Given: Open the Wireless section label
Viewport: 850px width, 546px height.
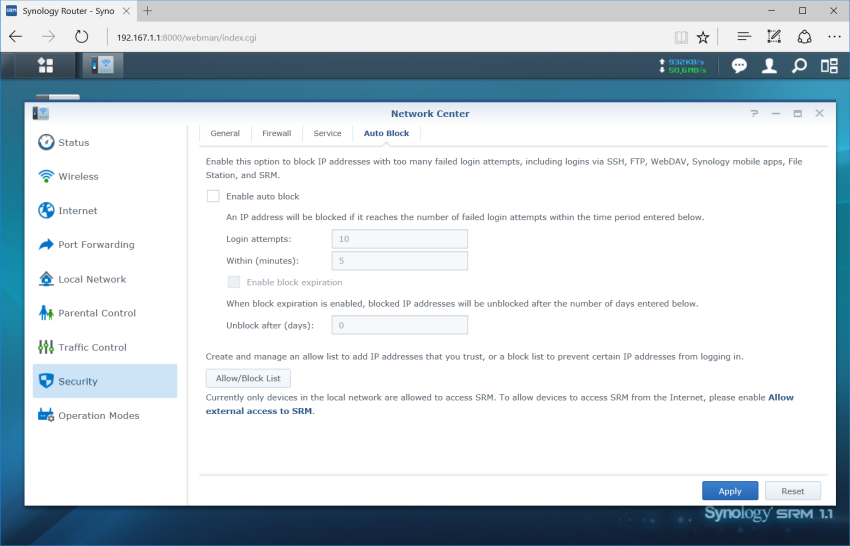Looking at the screenshot, I should tap(79, 176).
